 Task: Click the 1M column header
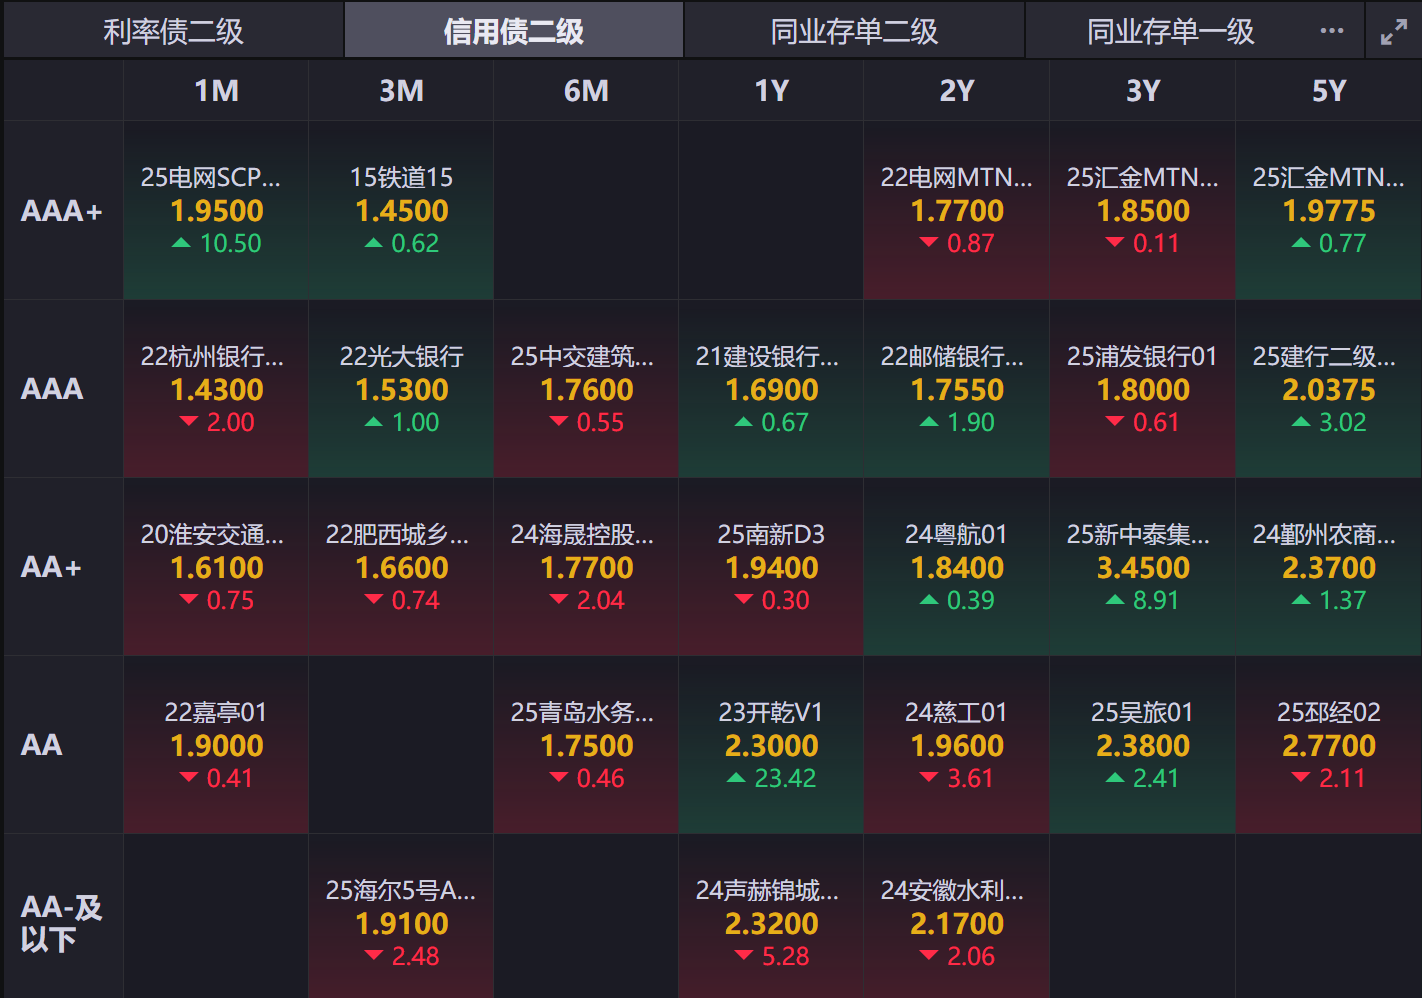click(216, 91)
